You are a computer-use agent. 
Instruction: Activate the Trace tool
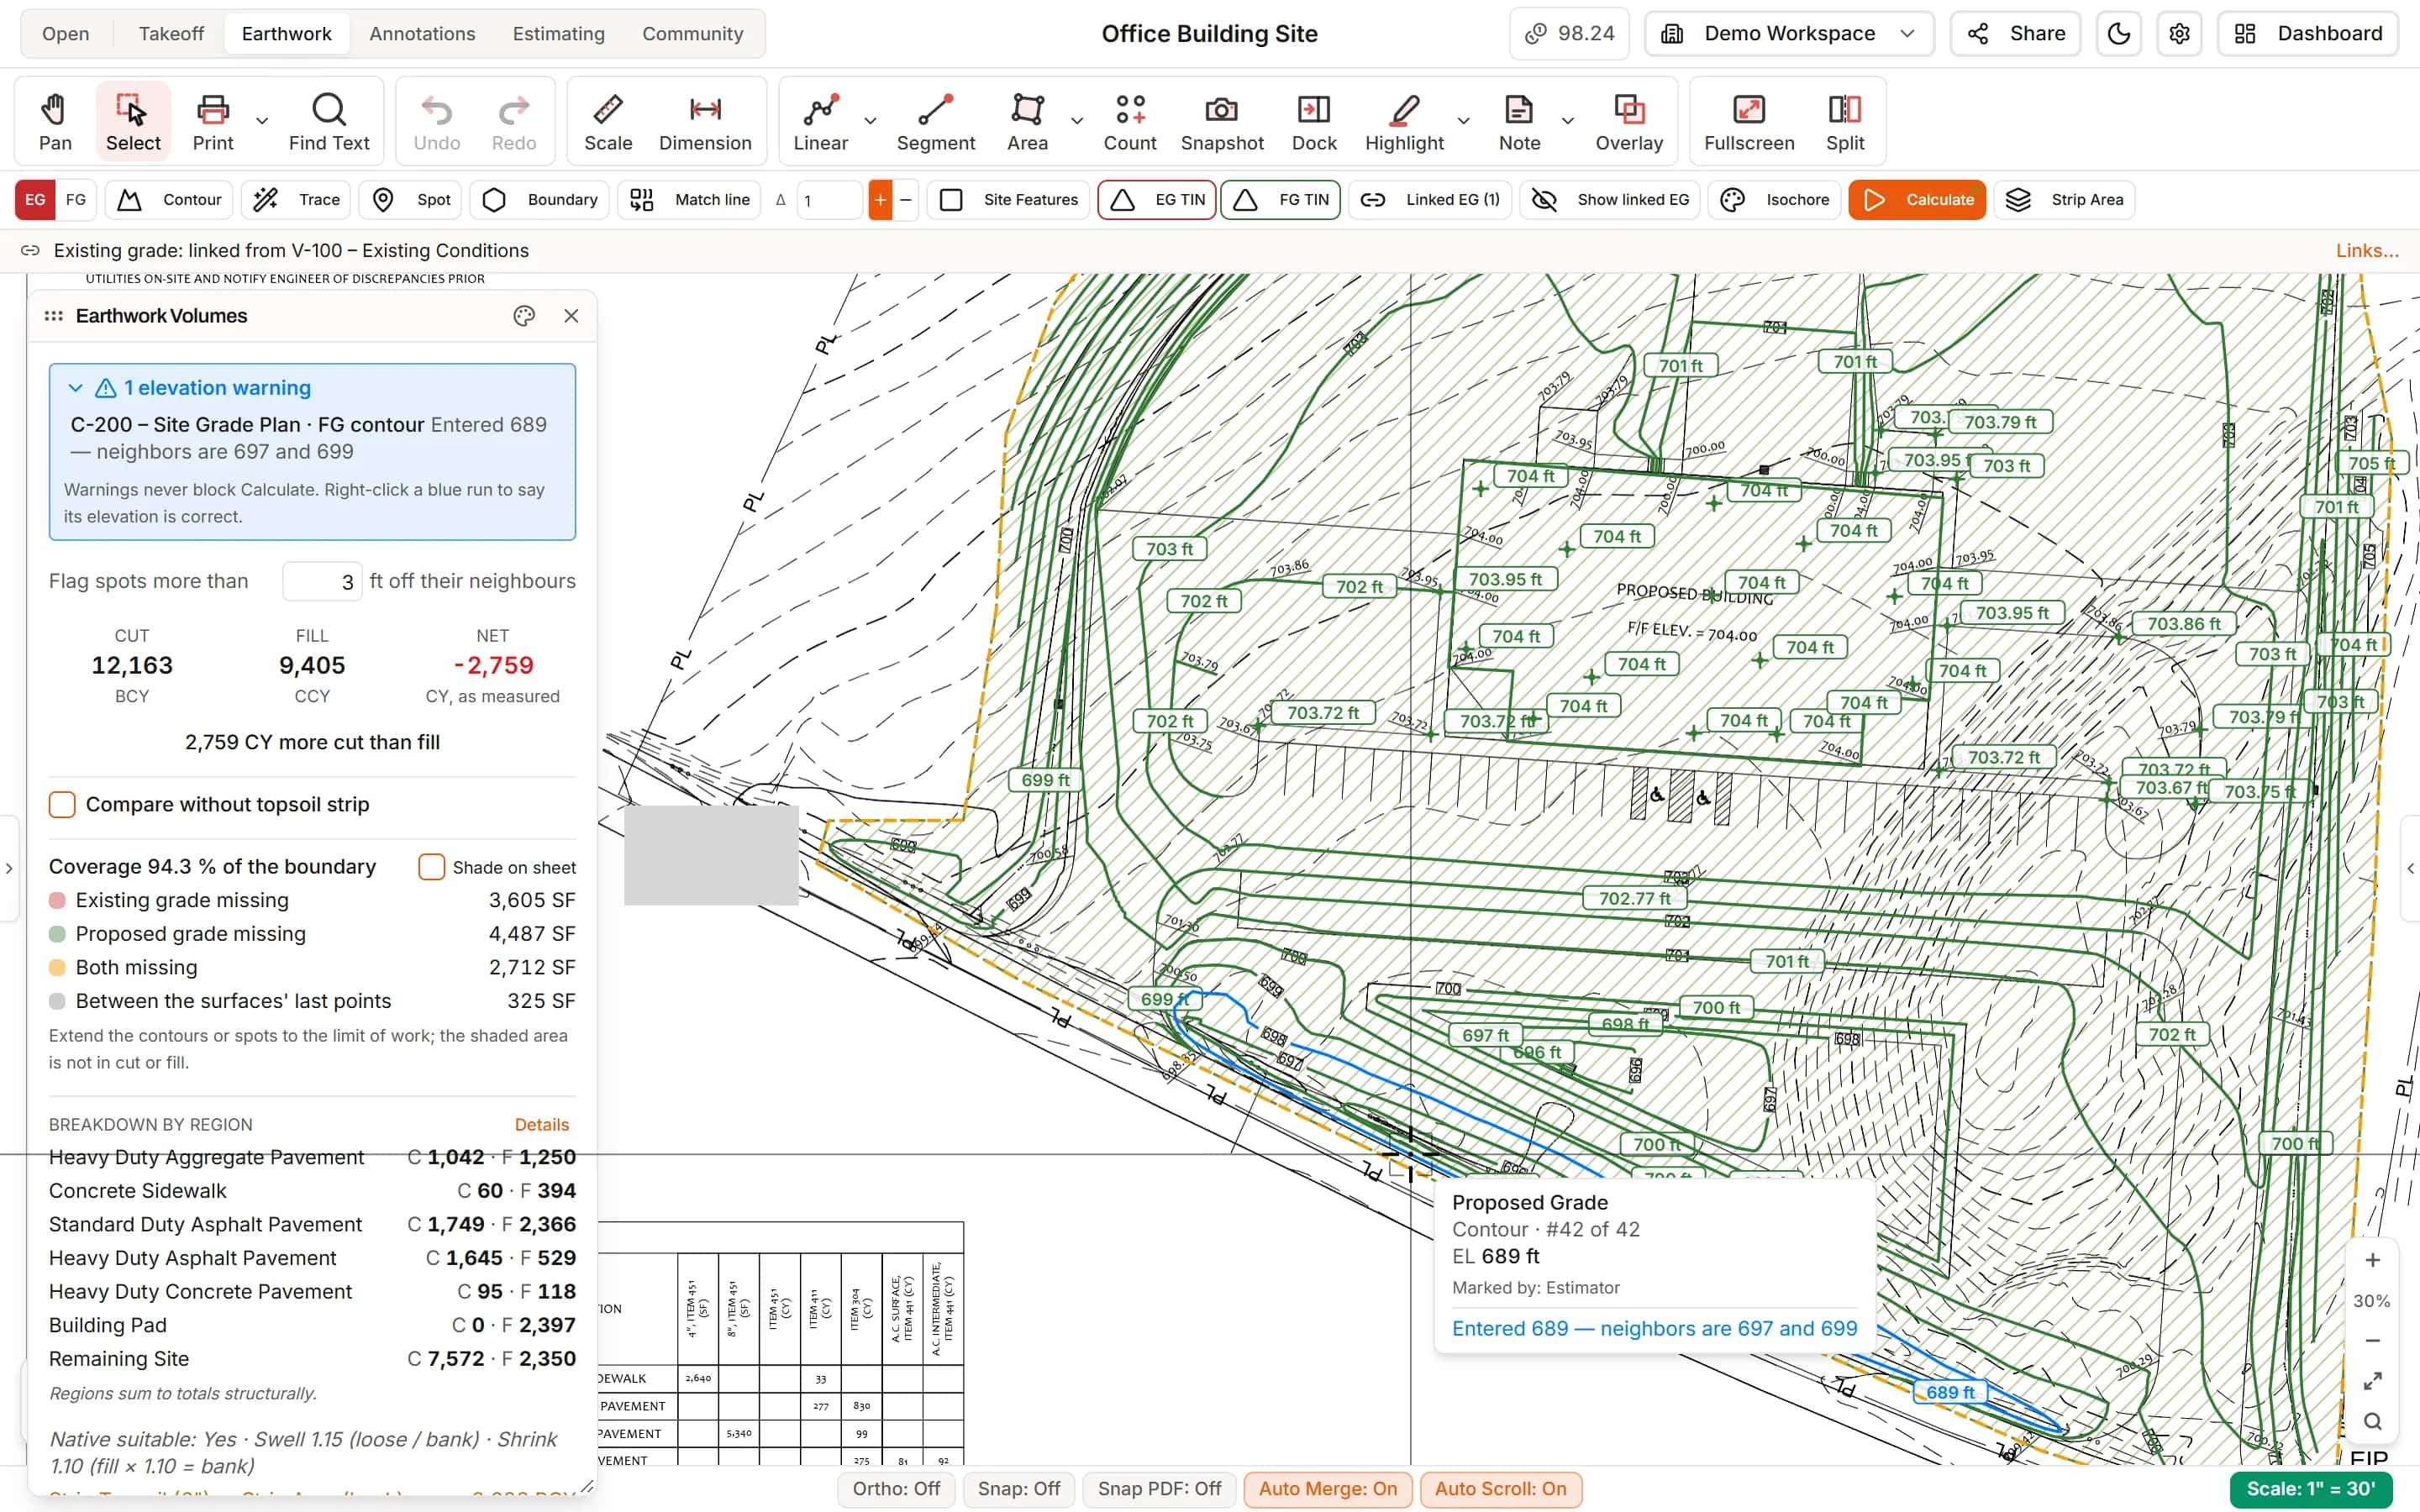pyautogui.click(x=296, y=200)
